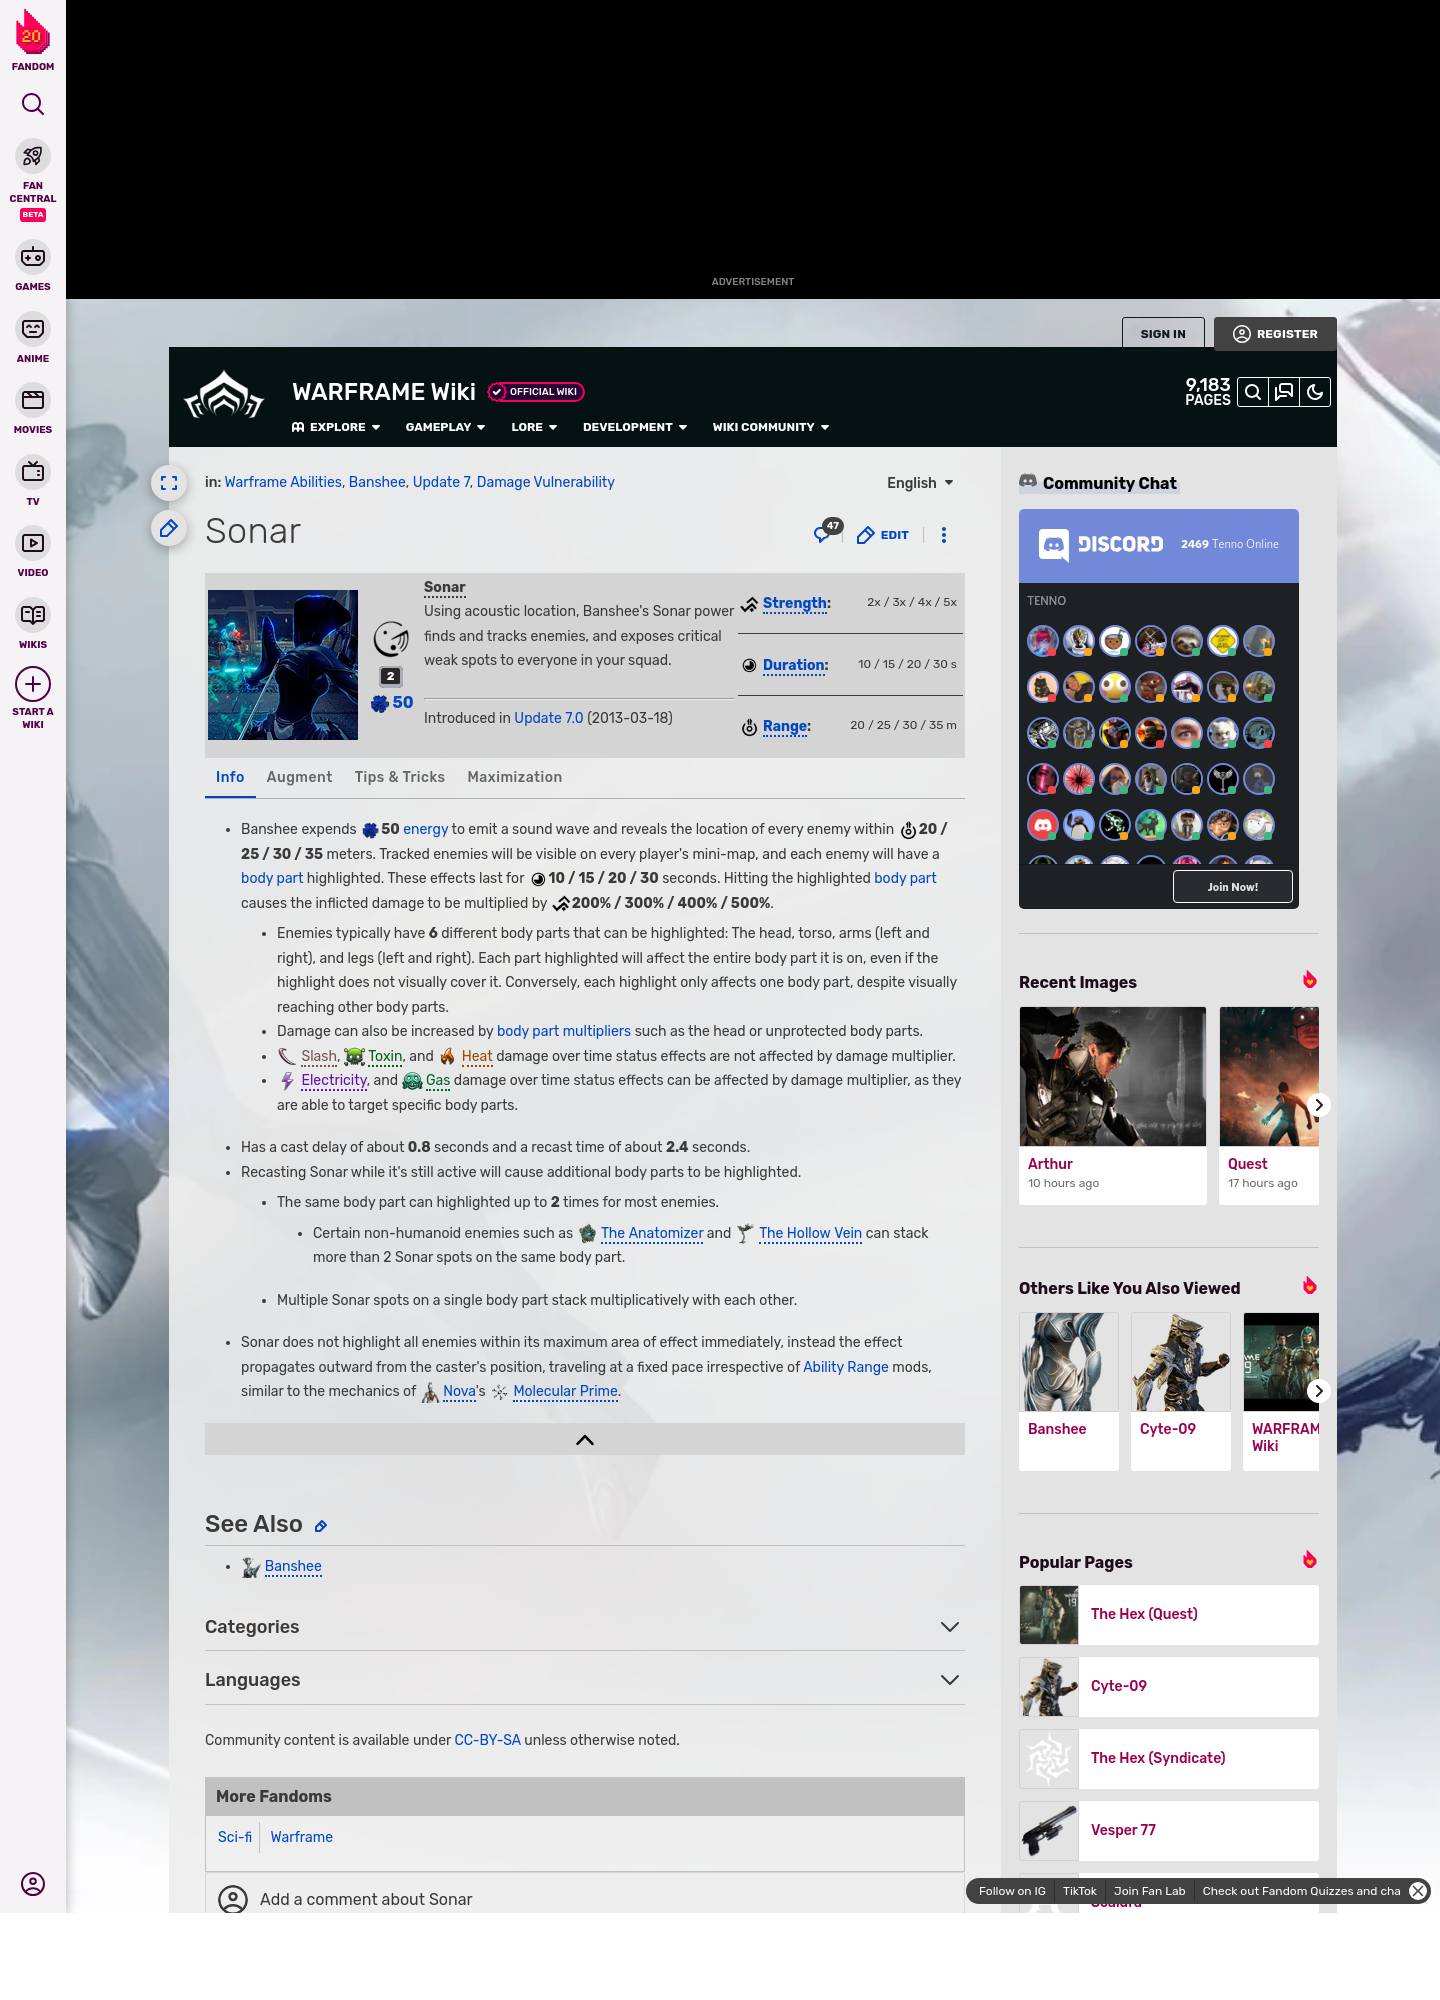Switch to the Maximization tab
The width and height of the screenshot is (1440, 2000).
point(515,777)
